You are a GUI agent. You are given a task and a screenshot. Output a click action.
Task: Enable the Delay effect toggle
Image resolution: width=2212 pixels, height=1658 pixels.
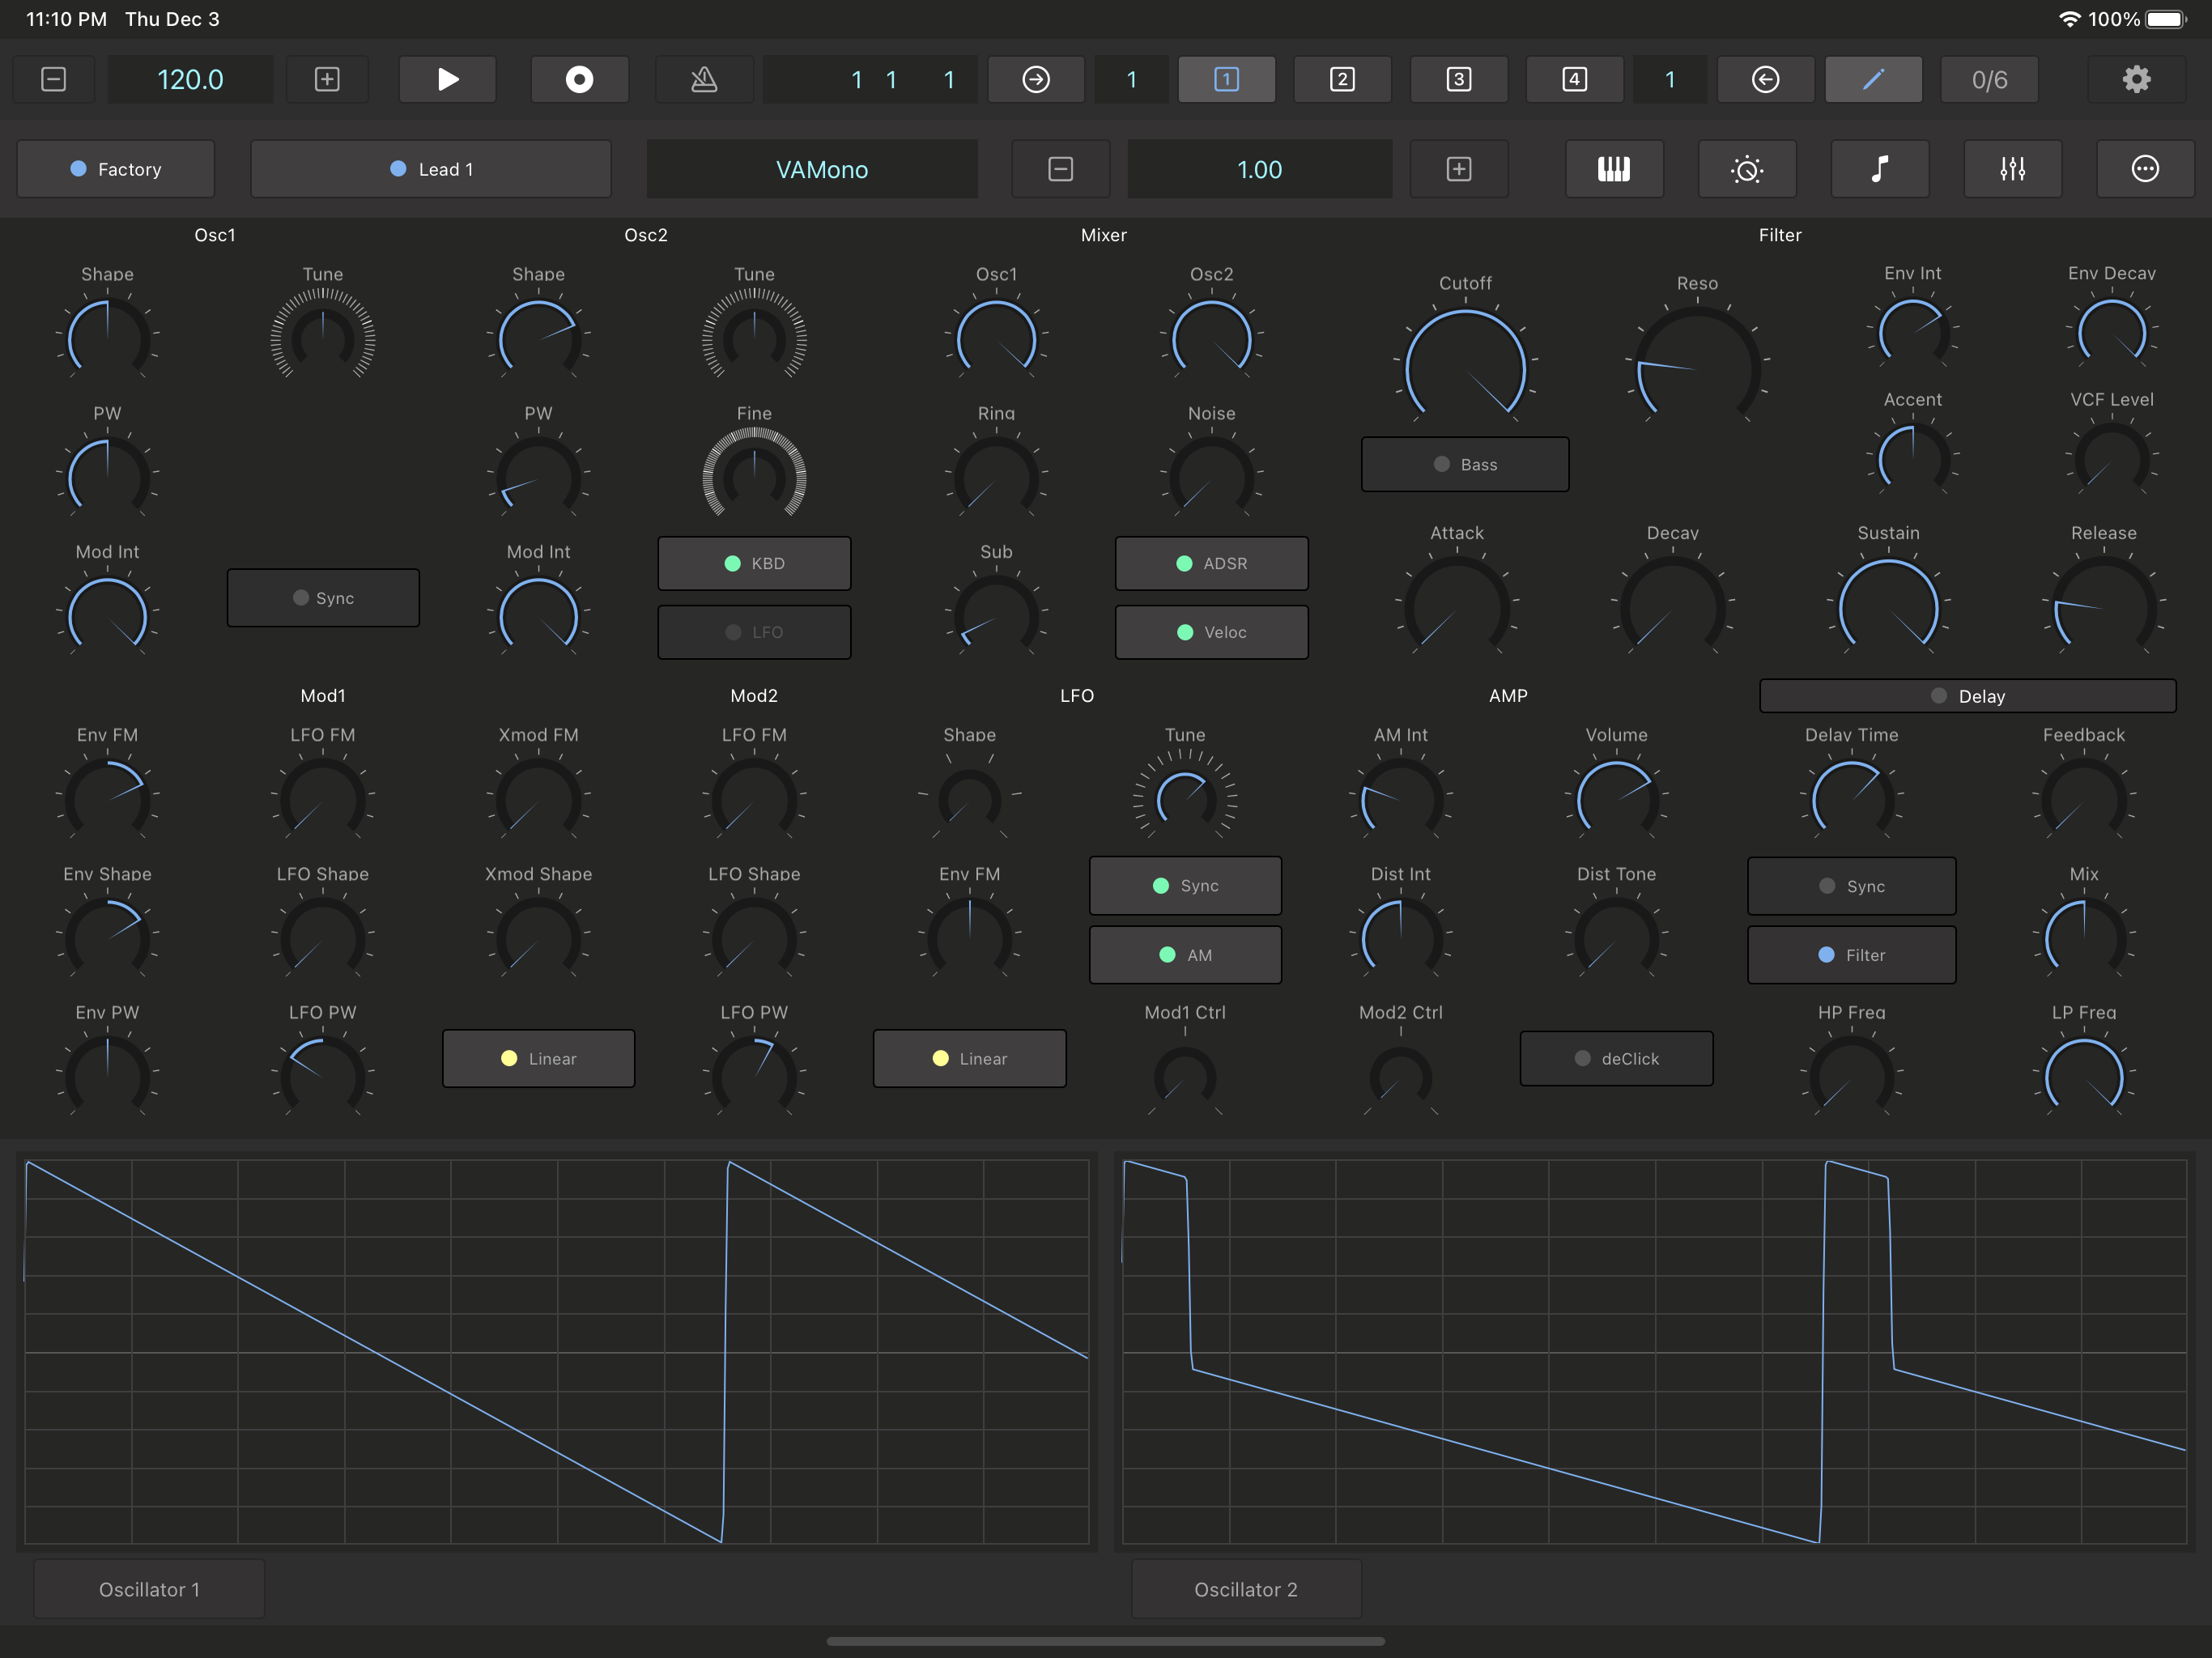point(1967,696)
